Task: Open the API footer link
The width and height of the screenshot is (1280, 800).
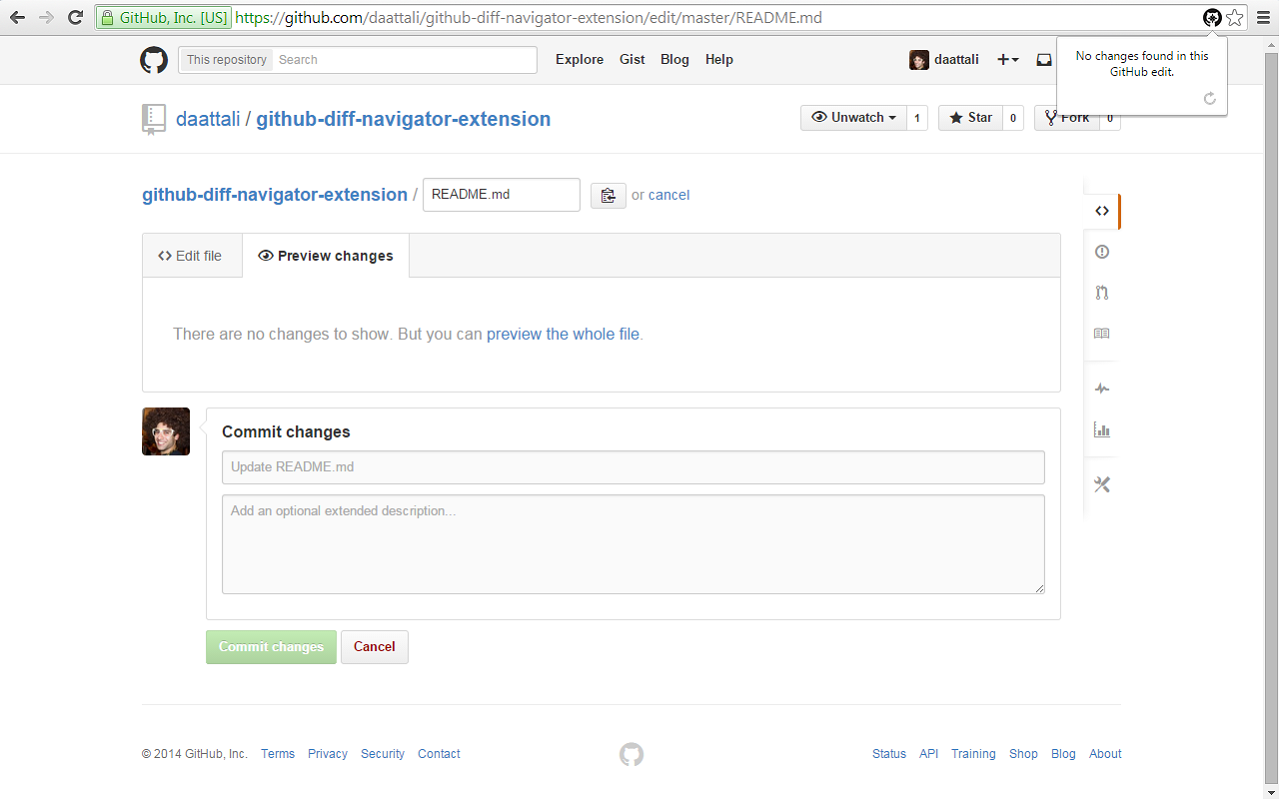Action: pyautogui.click(x=929, y=754)
